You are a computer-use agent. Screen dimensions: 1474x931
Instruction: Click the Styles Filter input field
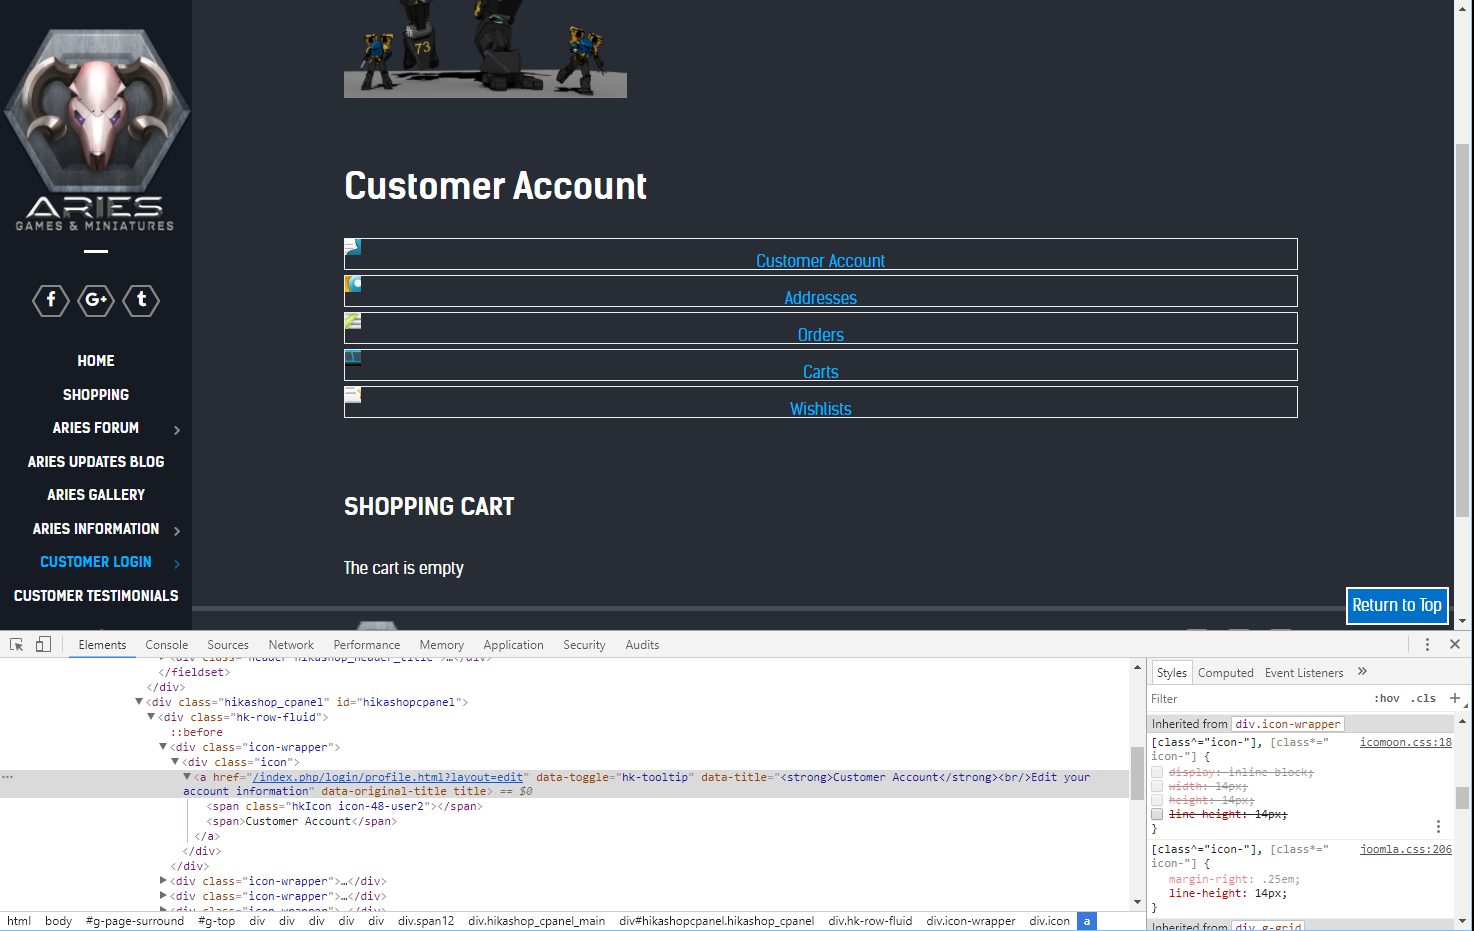coord(1255,699)
